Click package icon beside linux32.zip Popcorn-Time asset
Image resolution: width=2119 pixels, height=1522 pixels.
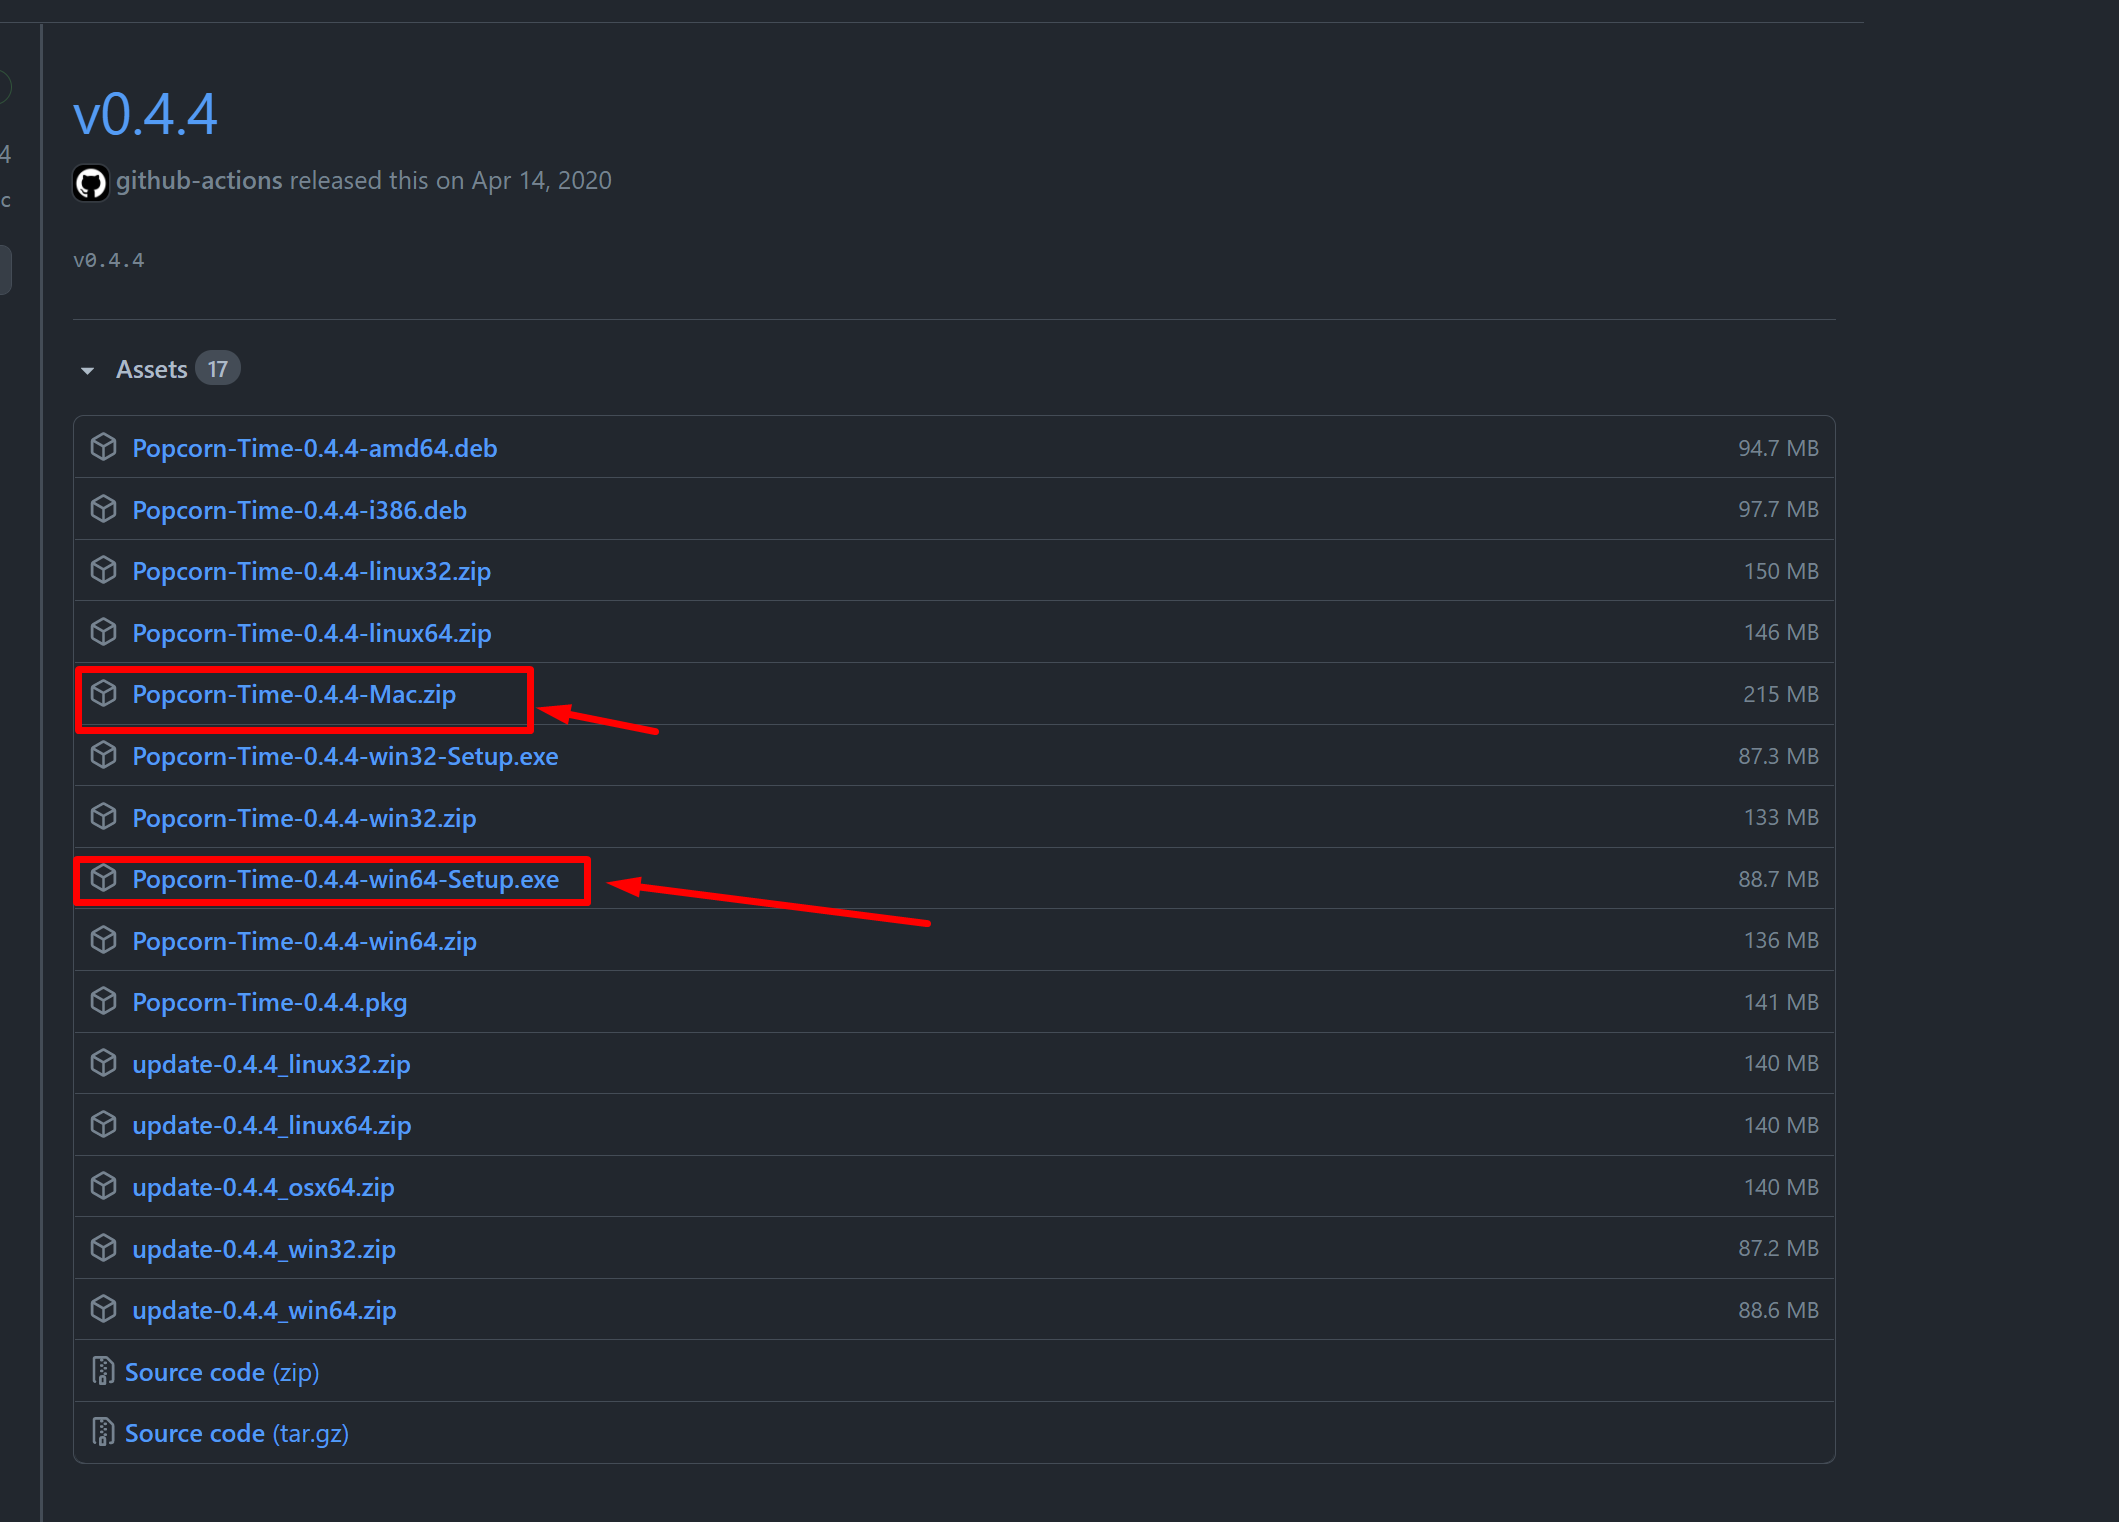coord(104,570)
